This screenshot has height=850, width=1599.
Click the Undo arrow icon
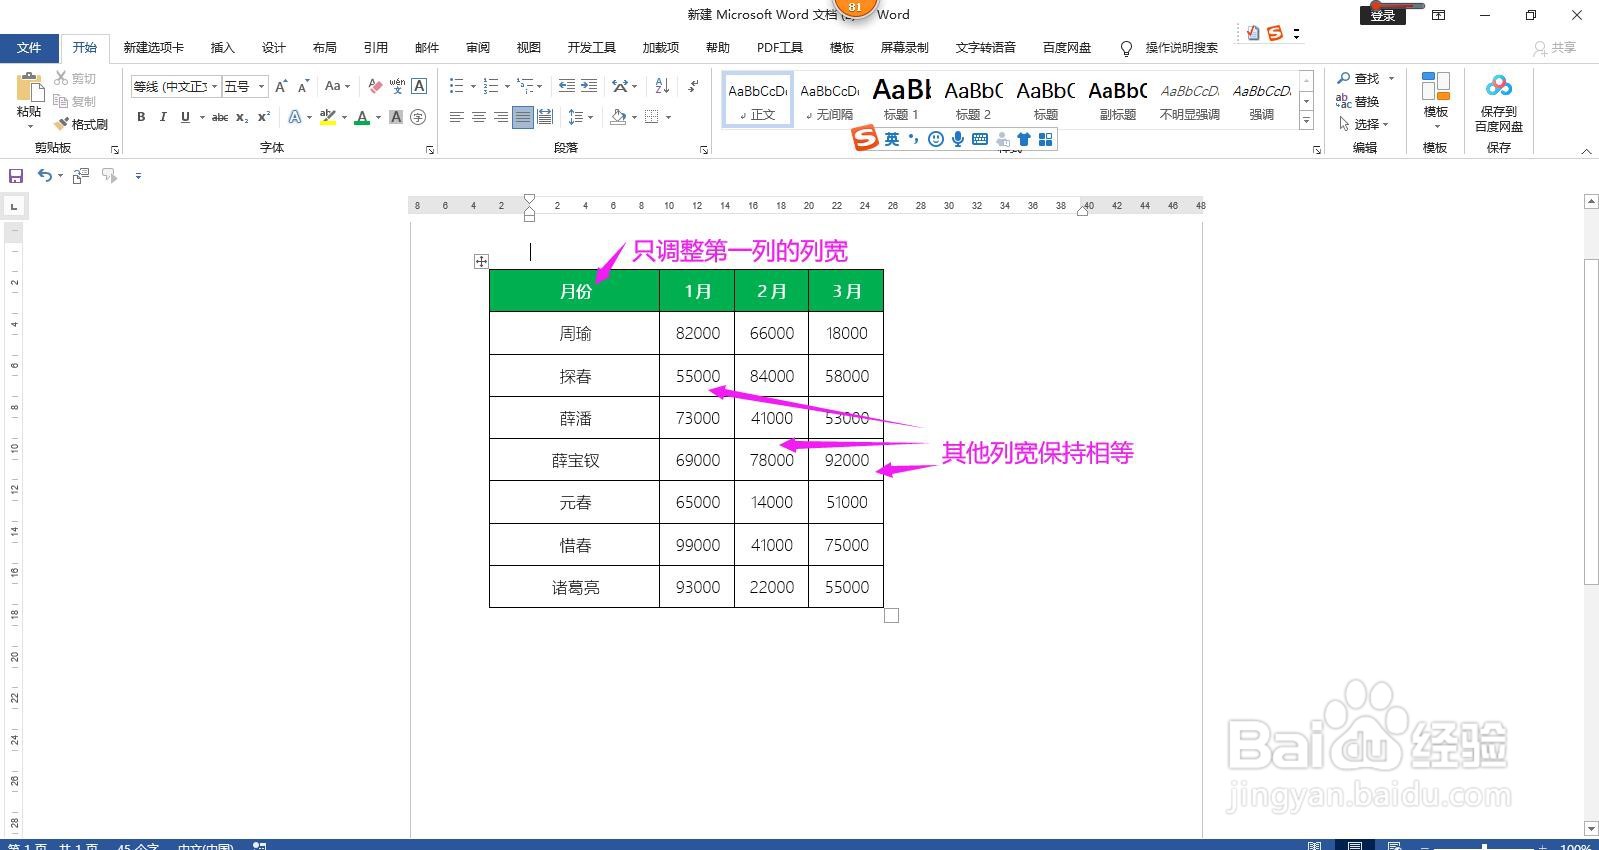(x=44, y=176)
